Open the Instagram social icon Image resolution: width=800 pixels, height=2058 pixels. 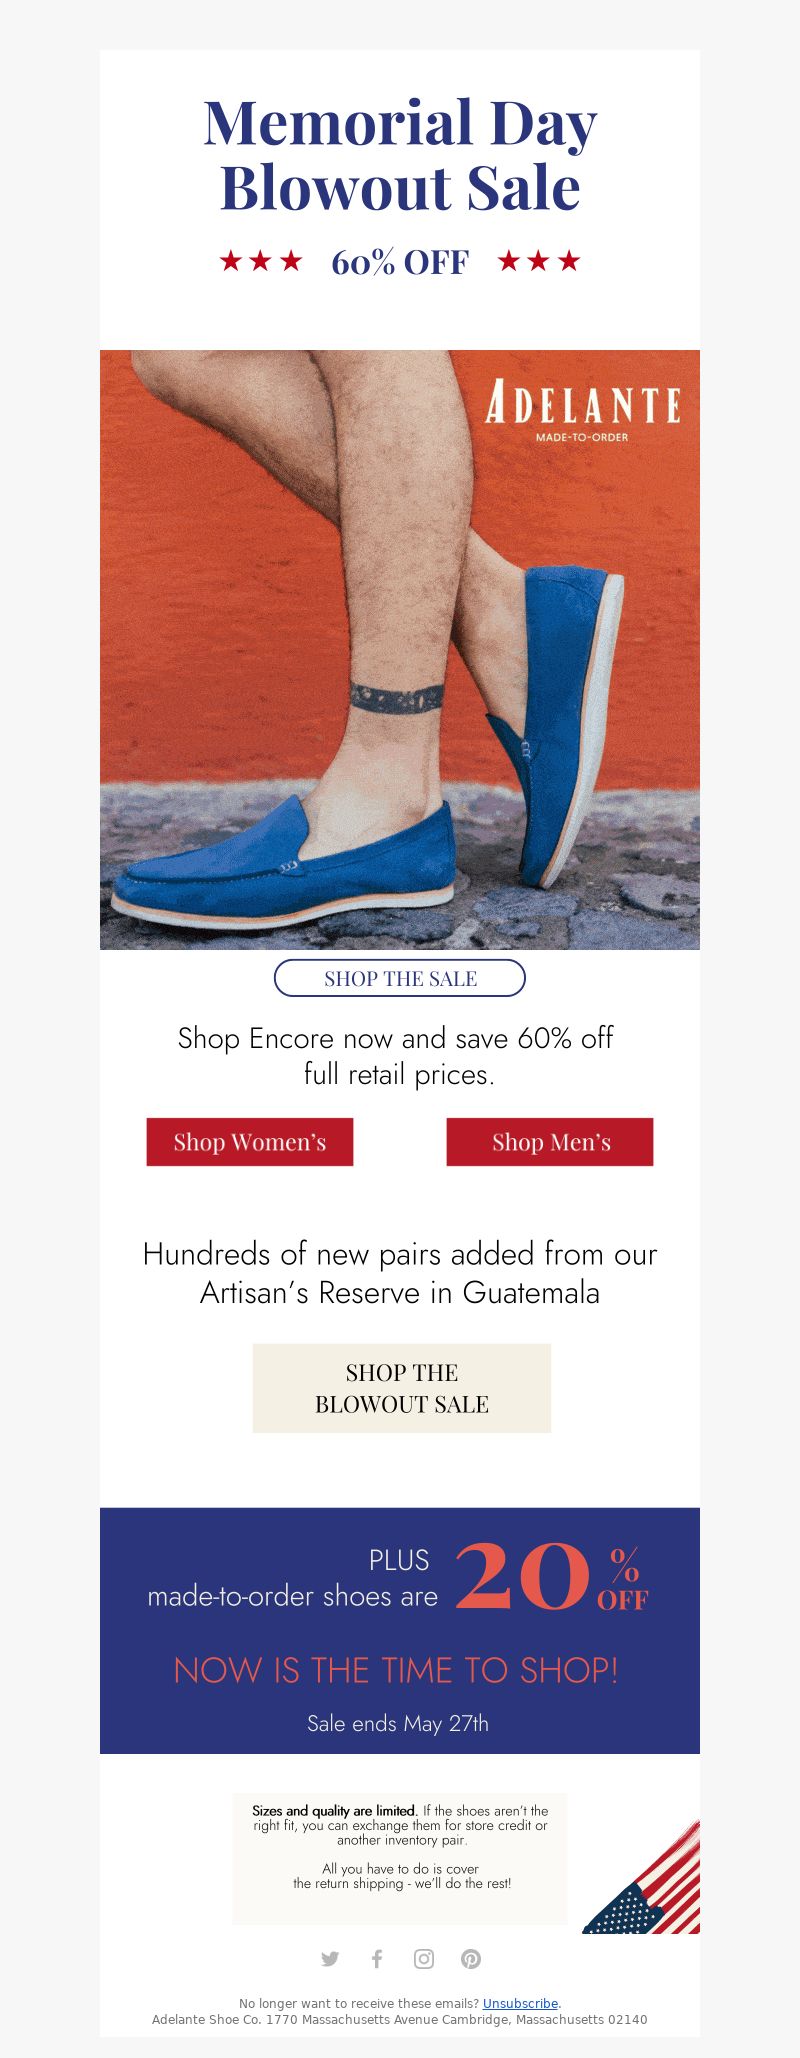[424, 1959]
